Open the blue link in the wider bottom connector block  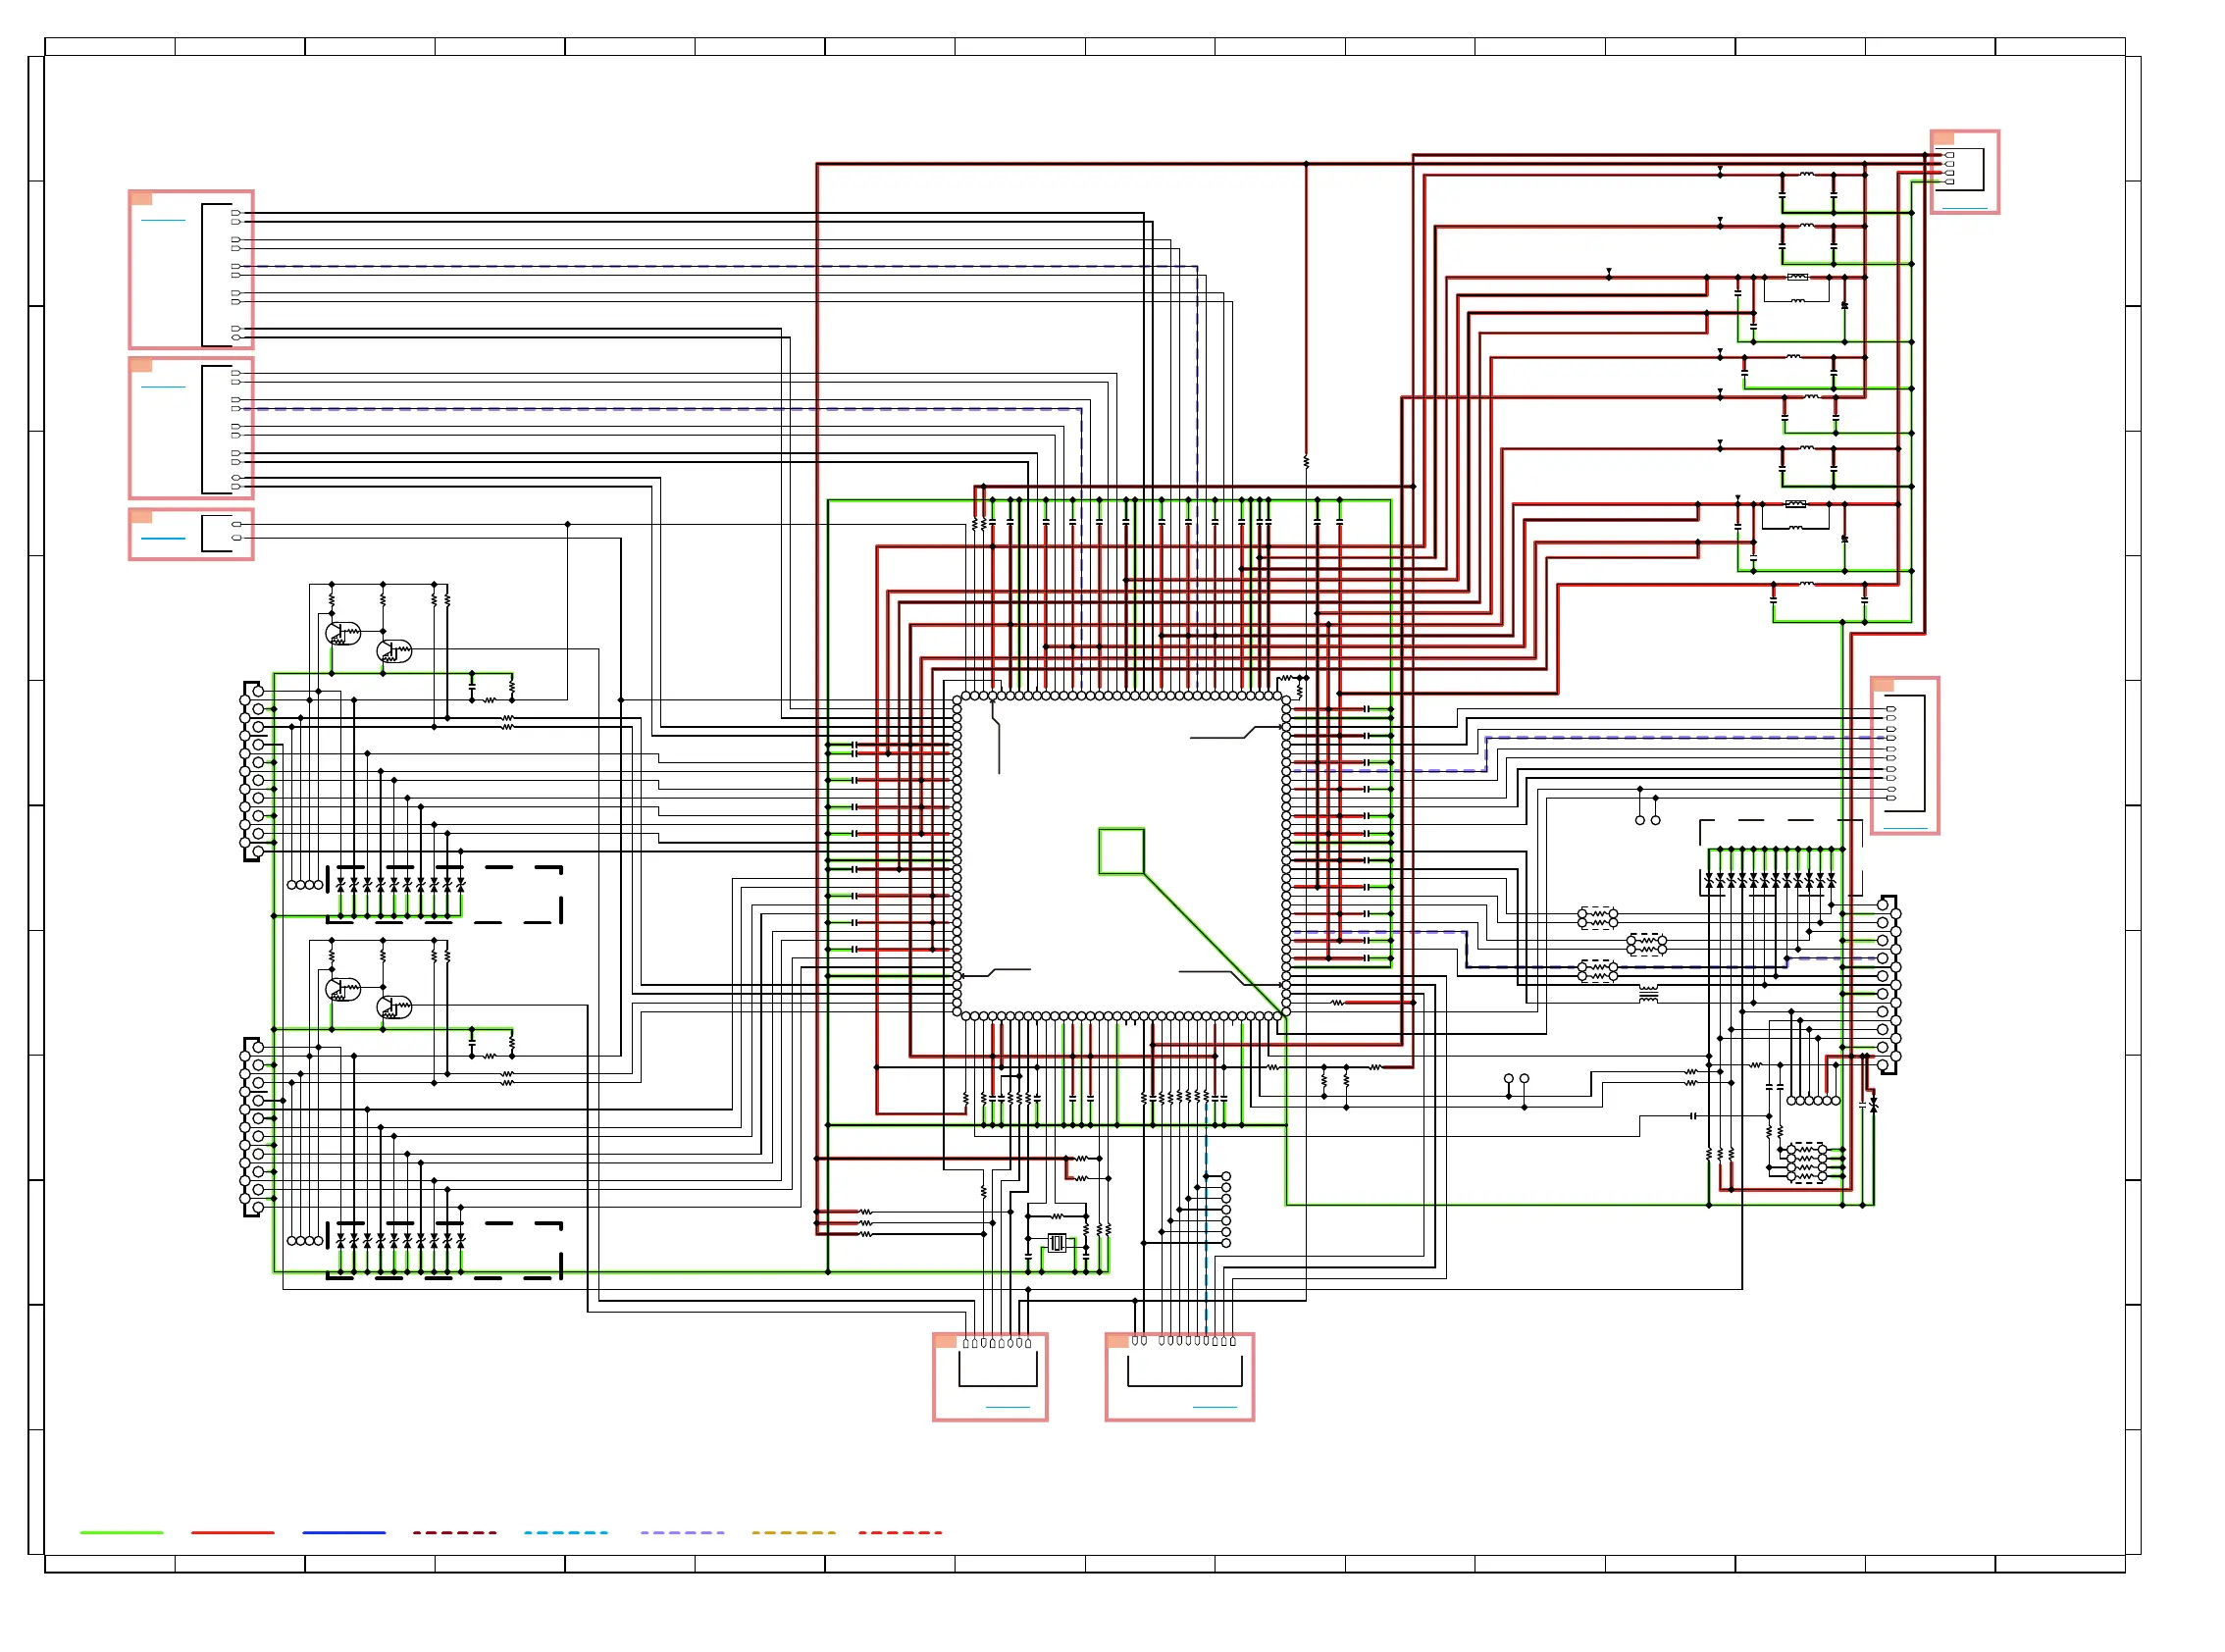pyautogui.click(x=1214, y=1408)
